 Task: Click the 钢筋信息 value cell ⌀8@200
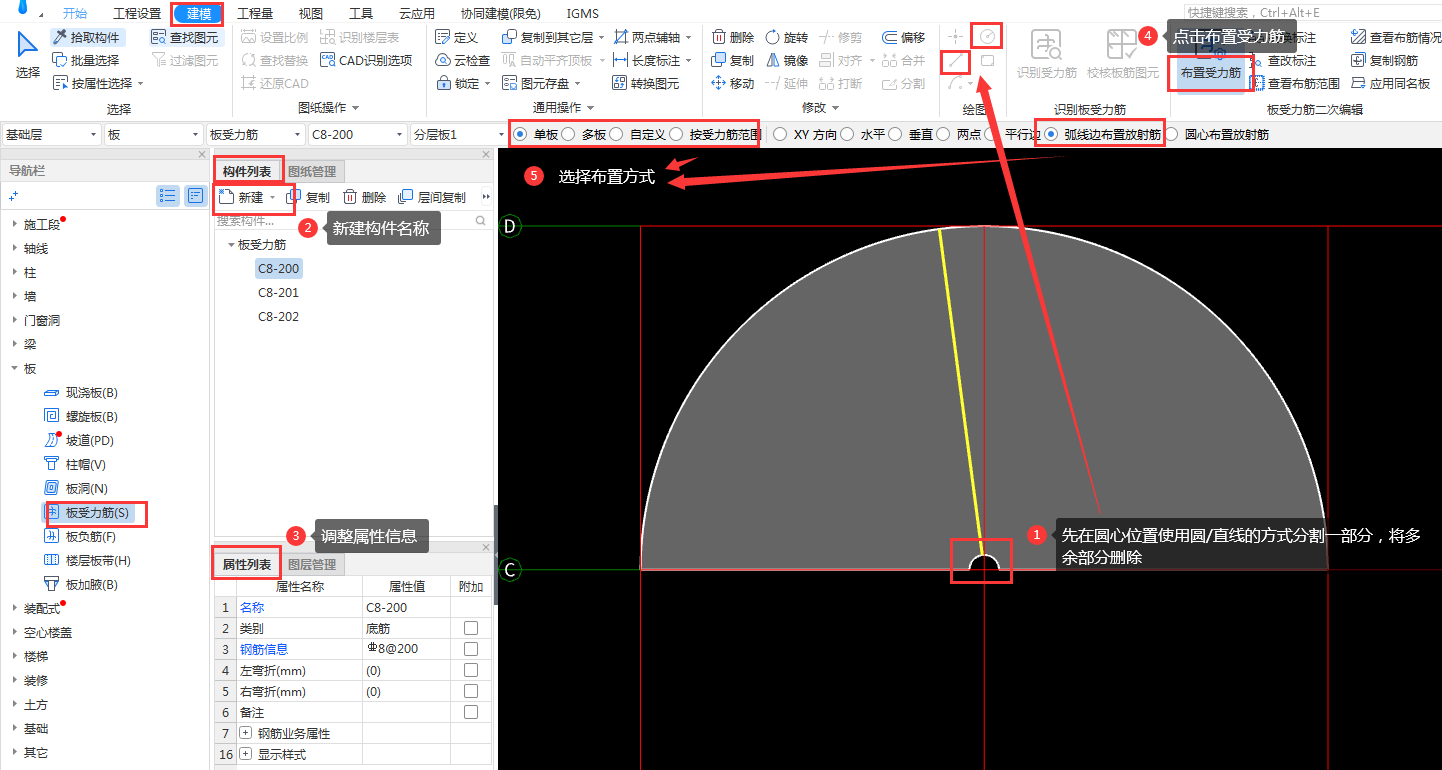click(x=406, y=649)
